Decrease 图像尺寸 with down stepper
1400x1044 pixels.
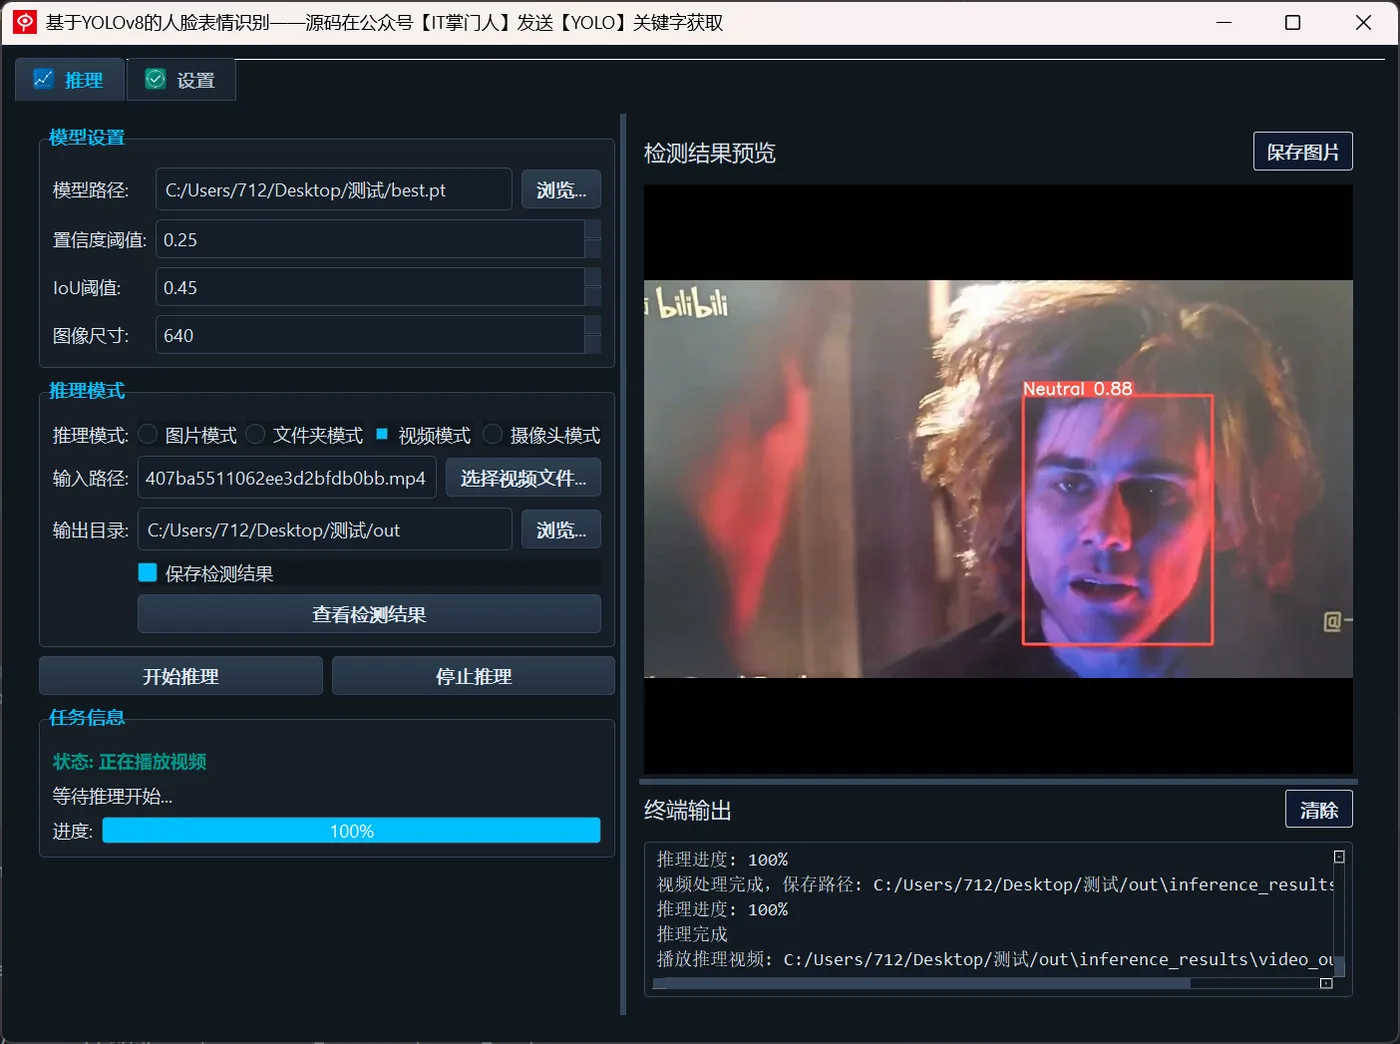point(593,345)
